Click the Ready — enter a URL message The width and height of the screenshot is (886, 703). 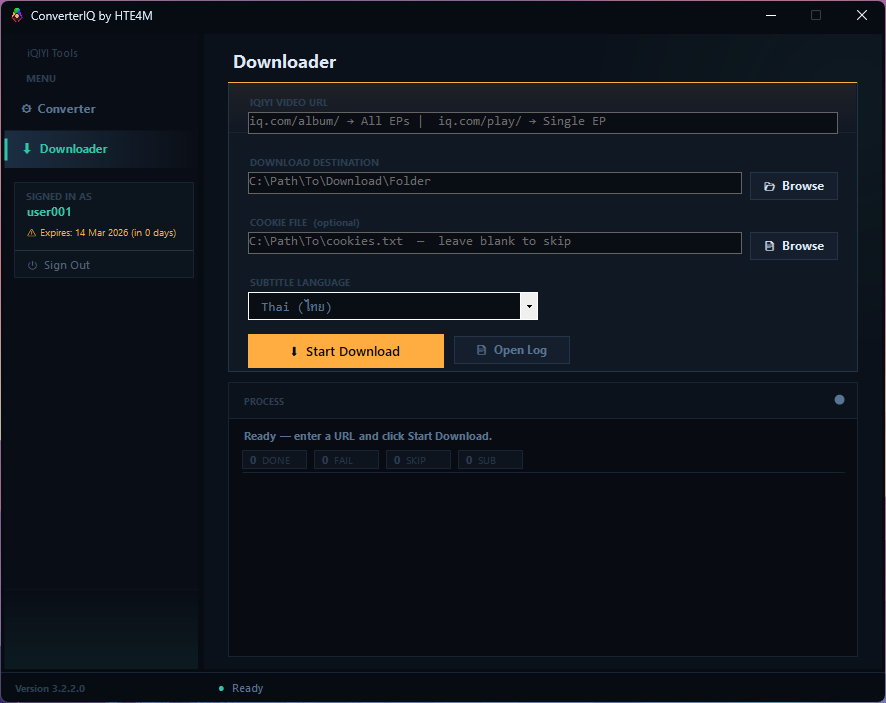click(x=368, y=436)
